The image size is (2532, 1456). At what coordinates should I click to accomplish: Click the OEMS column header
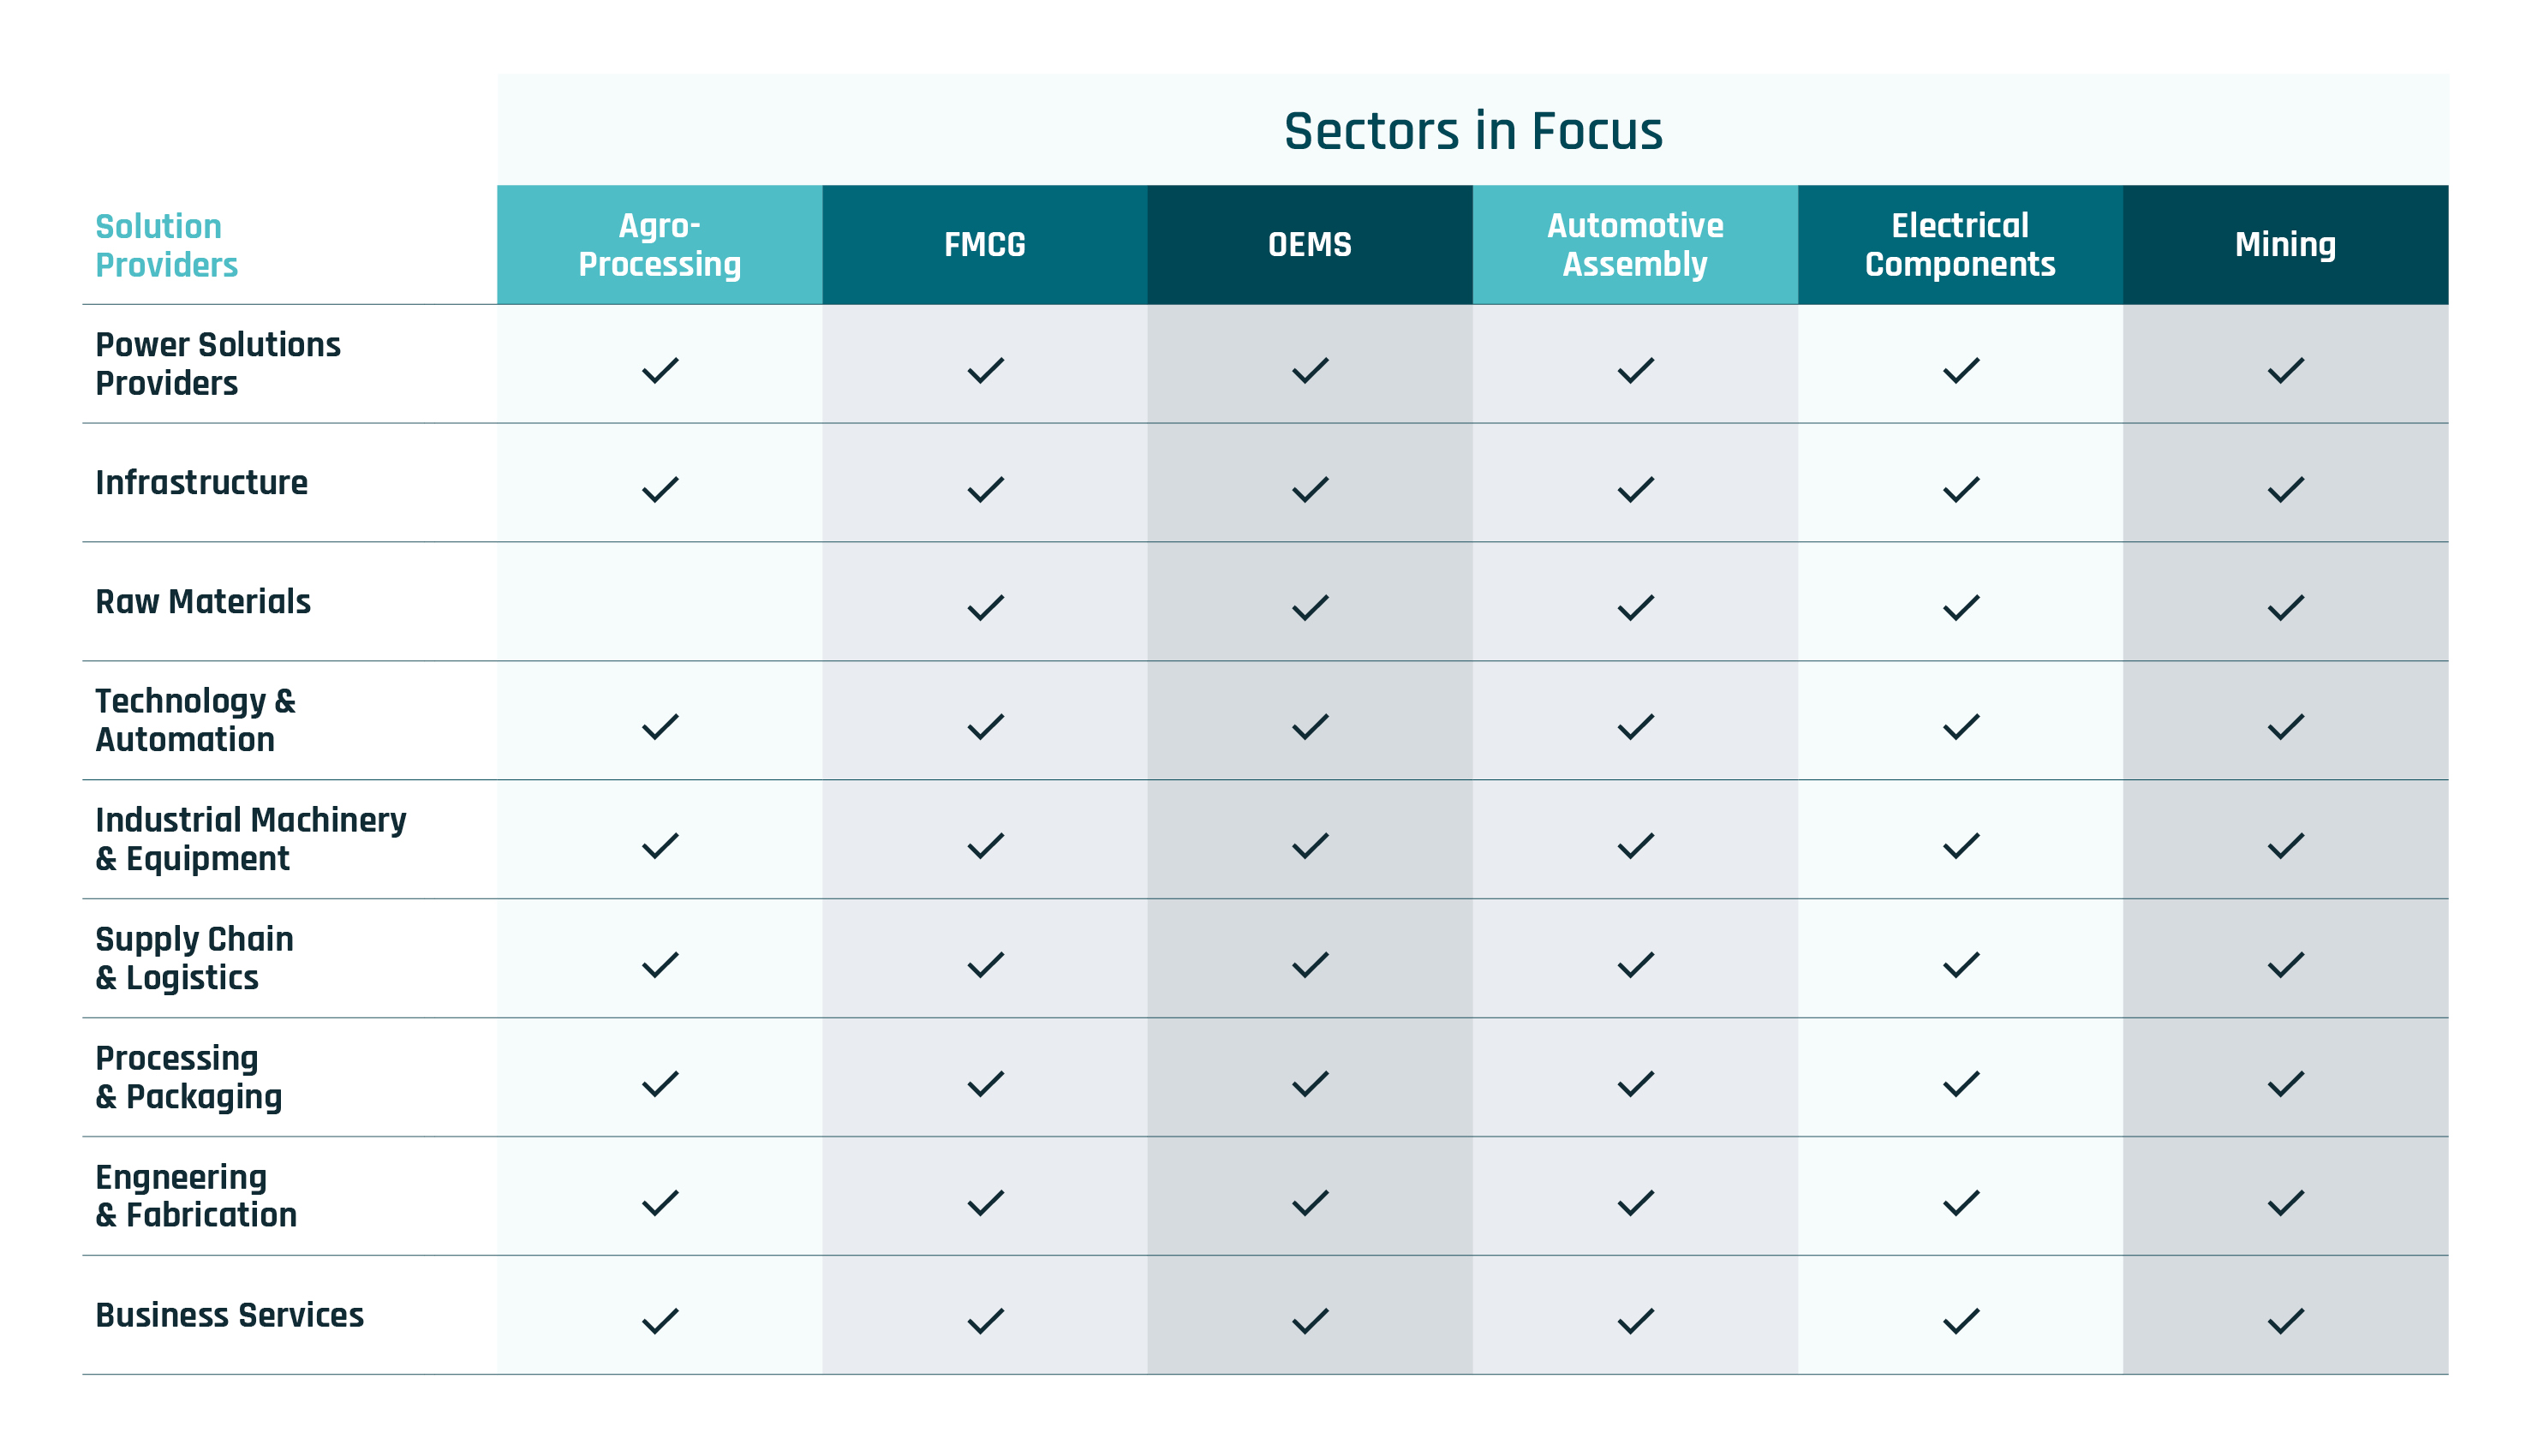[x=1309, y=244]
